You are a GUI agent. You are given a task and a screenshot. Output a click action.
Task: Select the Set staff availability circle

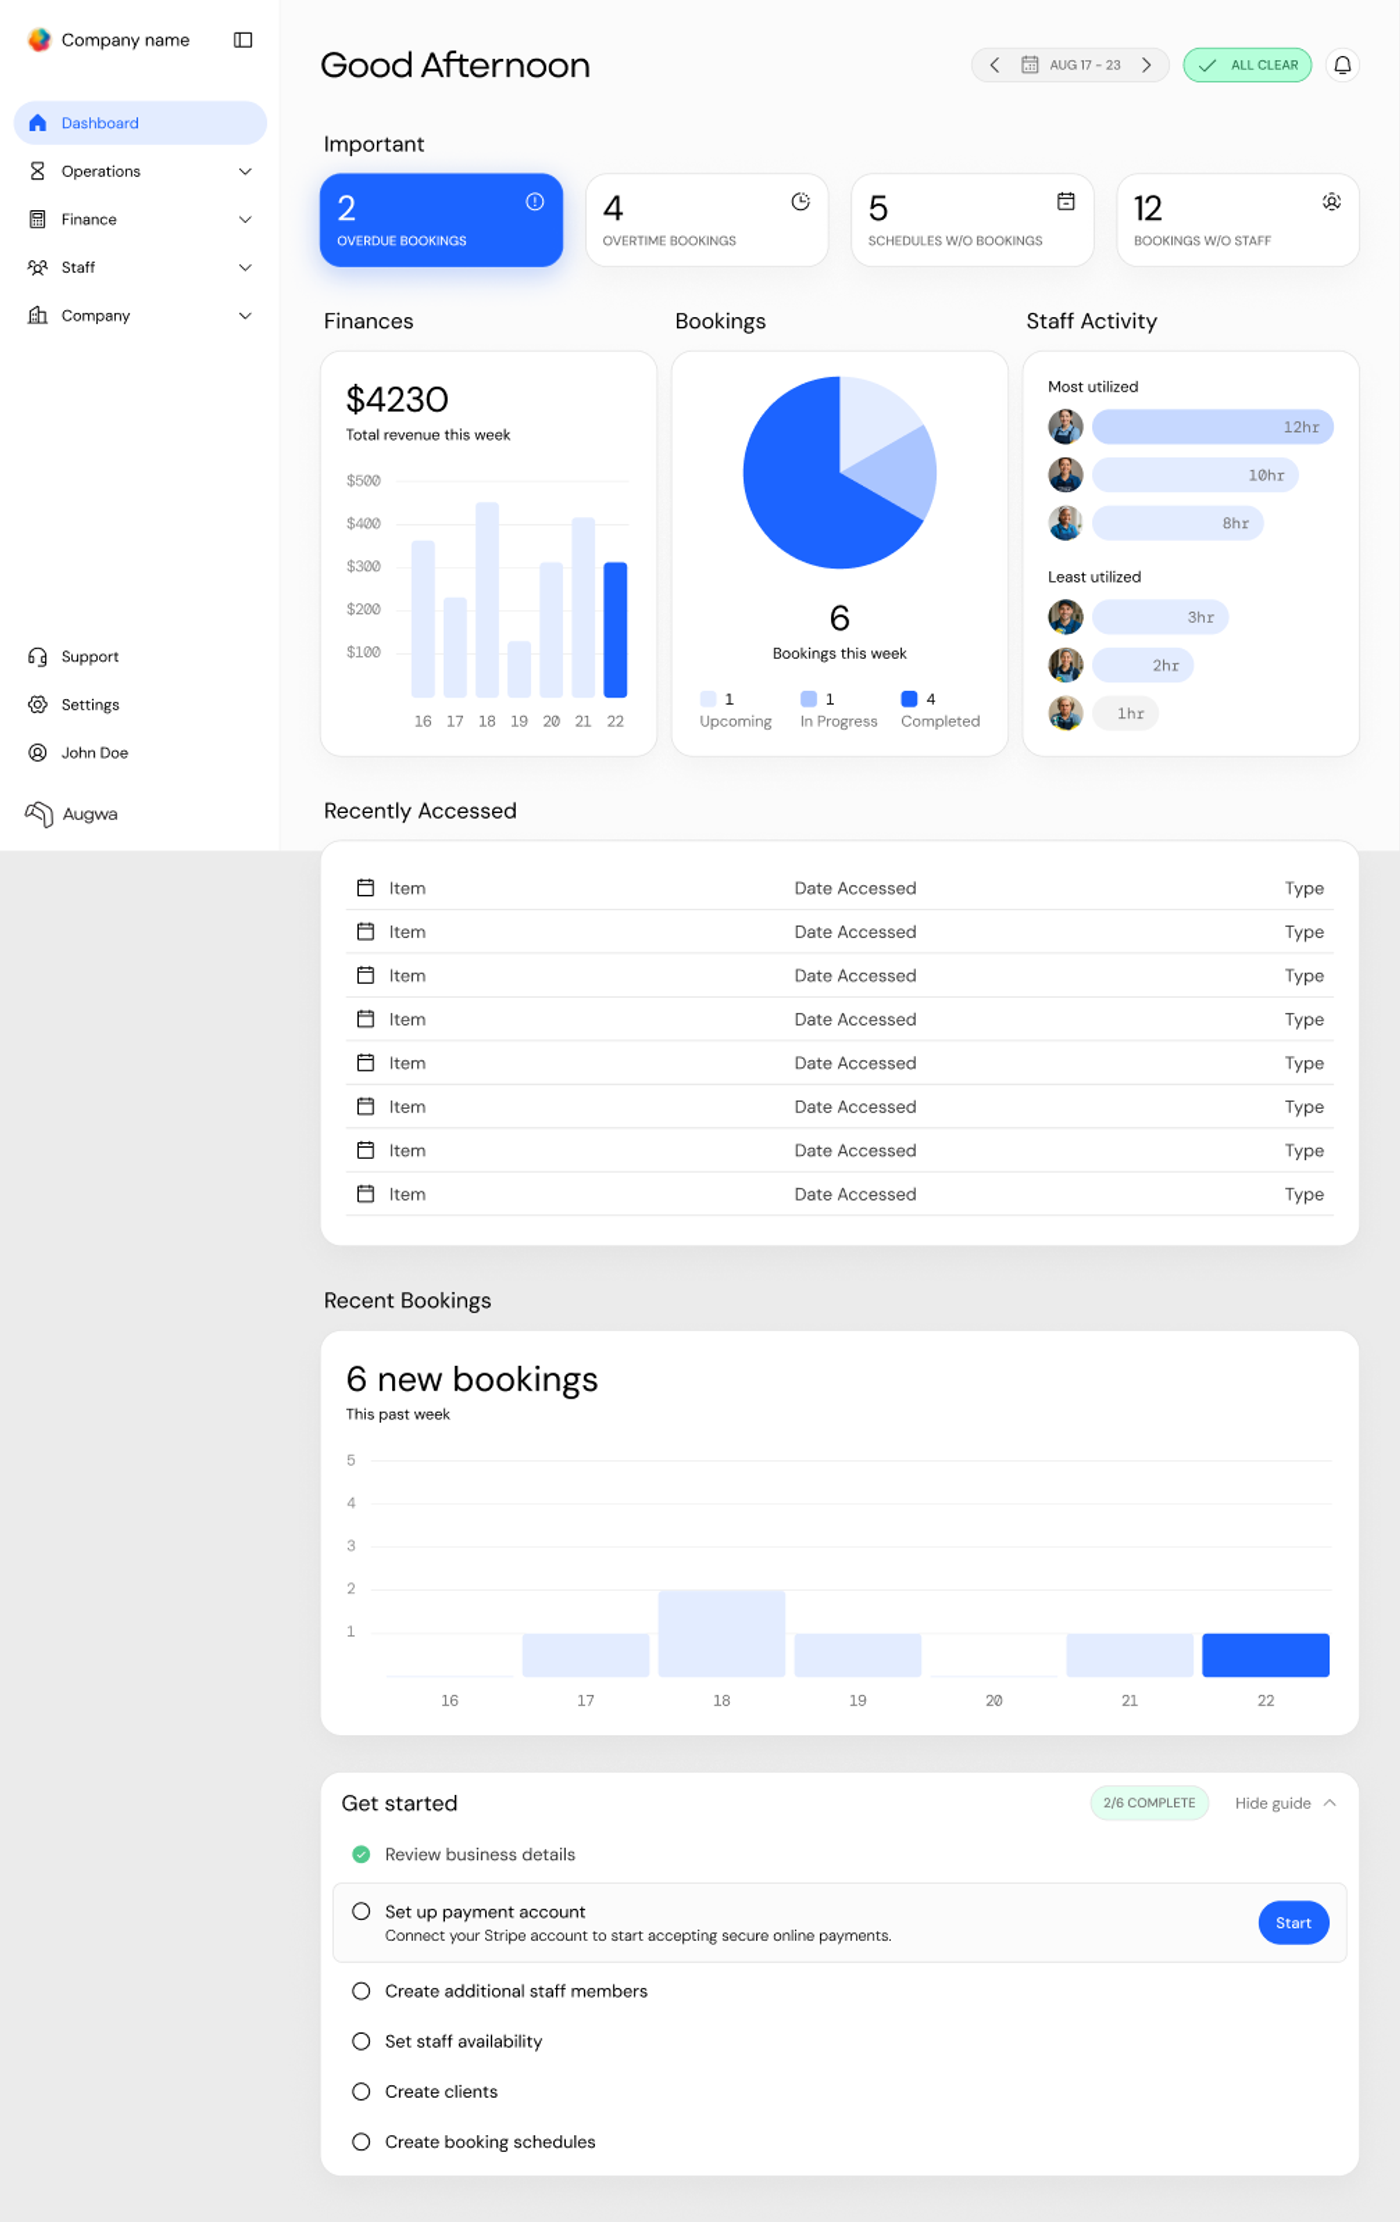point(361,2041)
